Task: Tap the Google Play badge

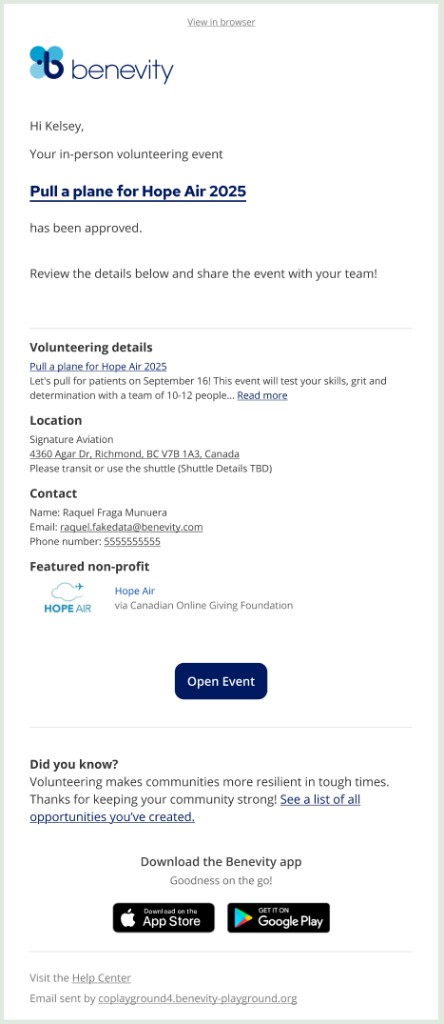Action: pyautogui.click(x=279, y=918)
